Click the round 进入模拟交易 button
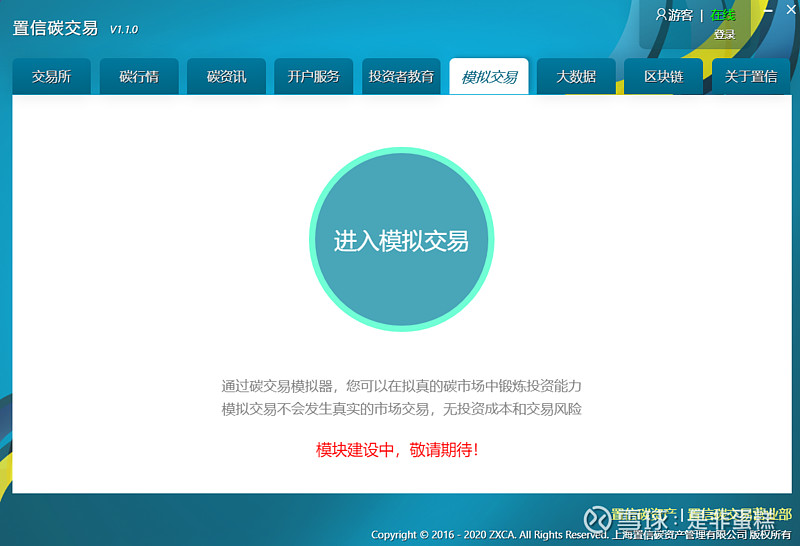 [x=402, y=239]
